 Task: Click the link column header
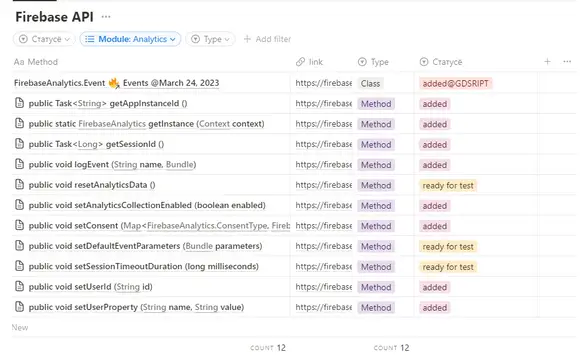point(309,62)
